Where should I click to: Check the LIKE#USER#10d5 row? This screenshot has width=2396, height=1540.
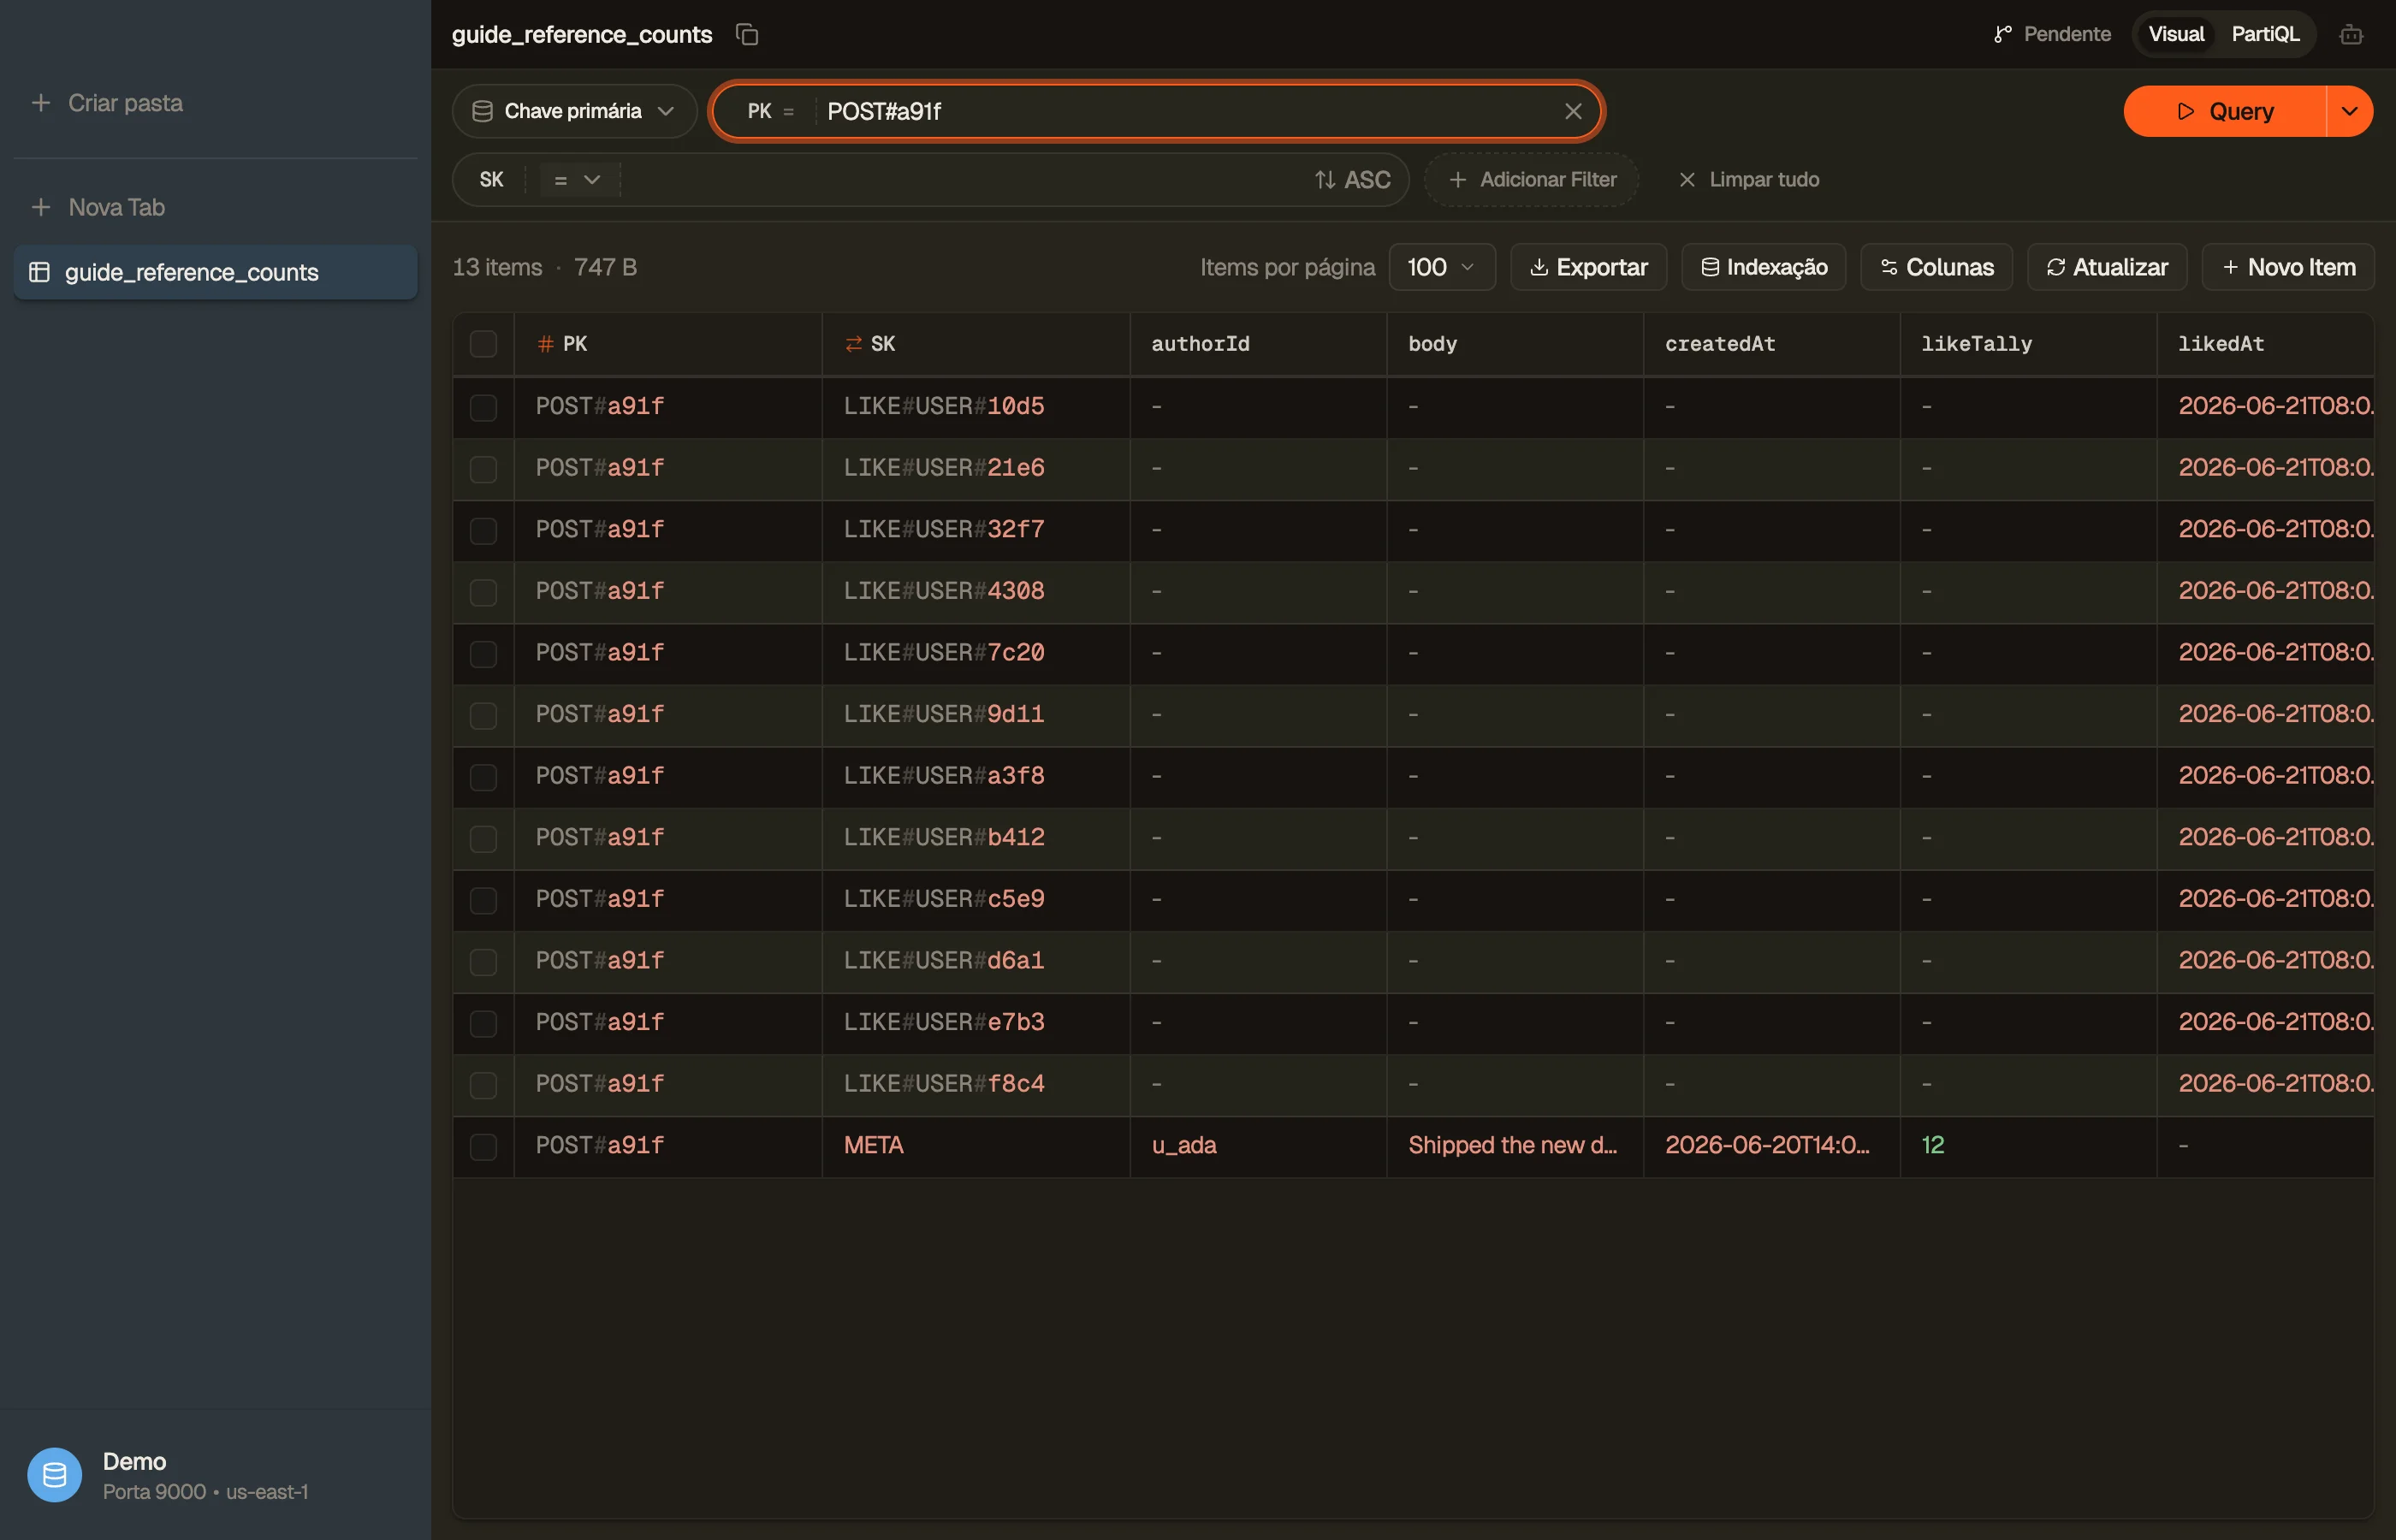point(483,406)
